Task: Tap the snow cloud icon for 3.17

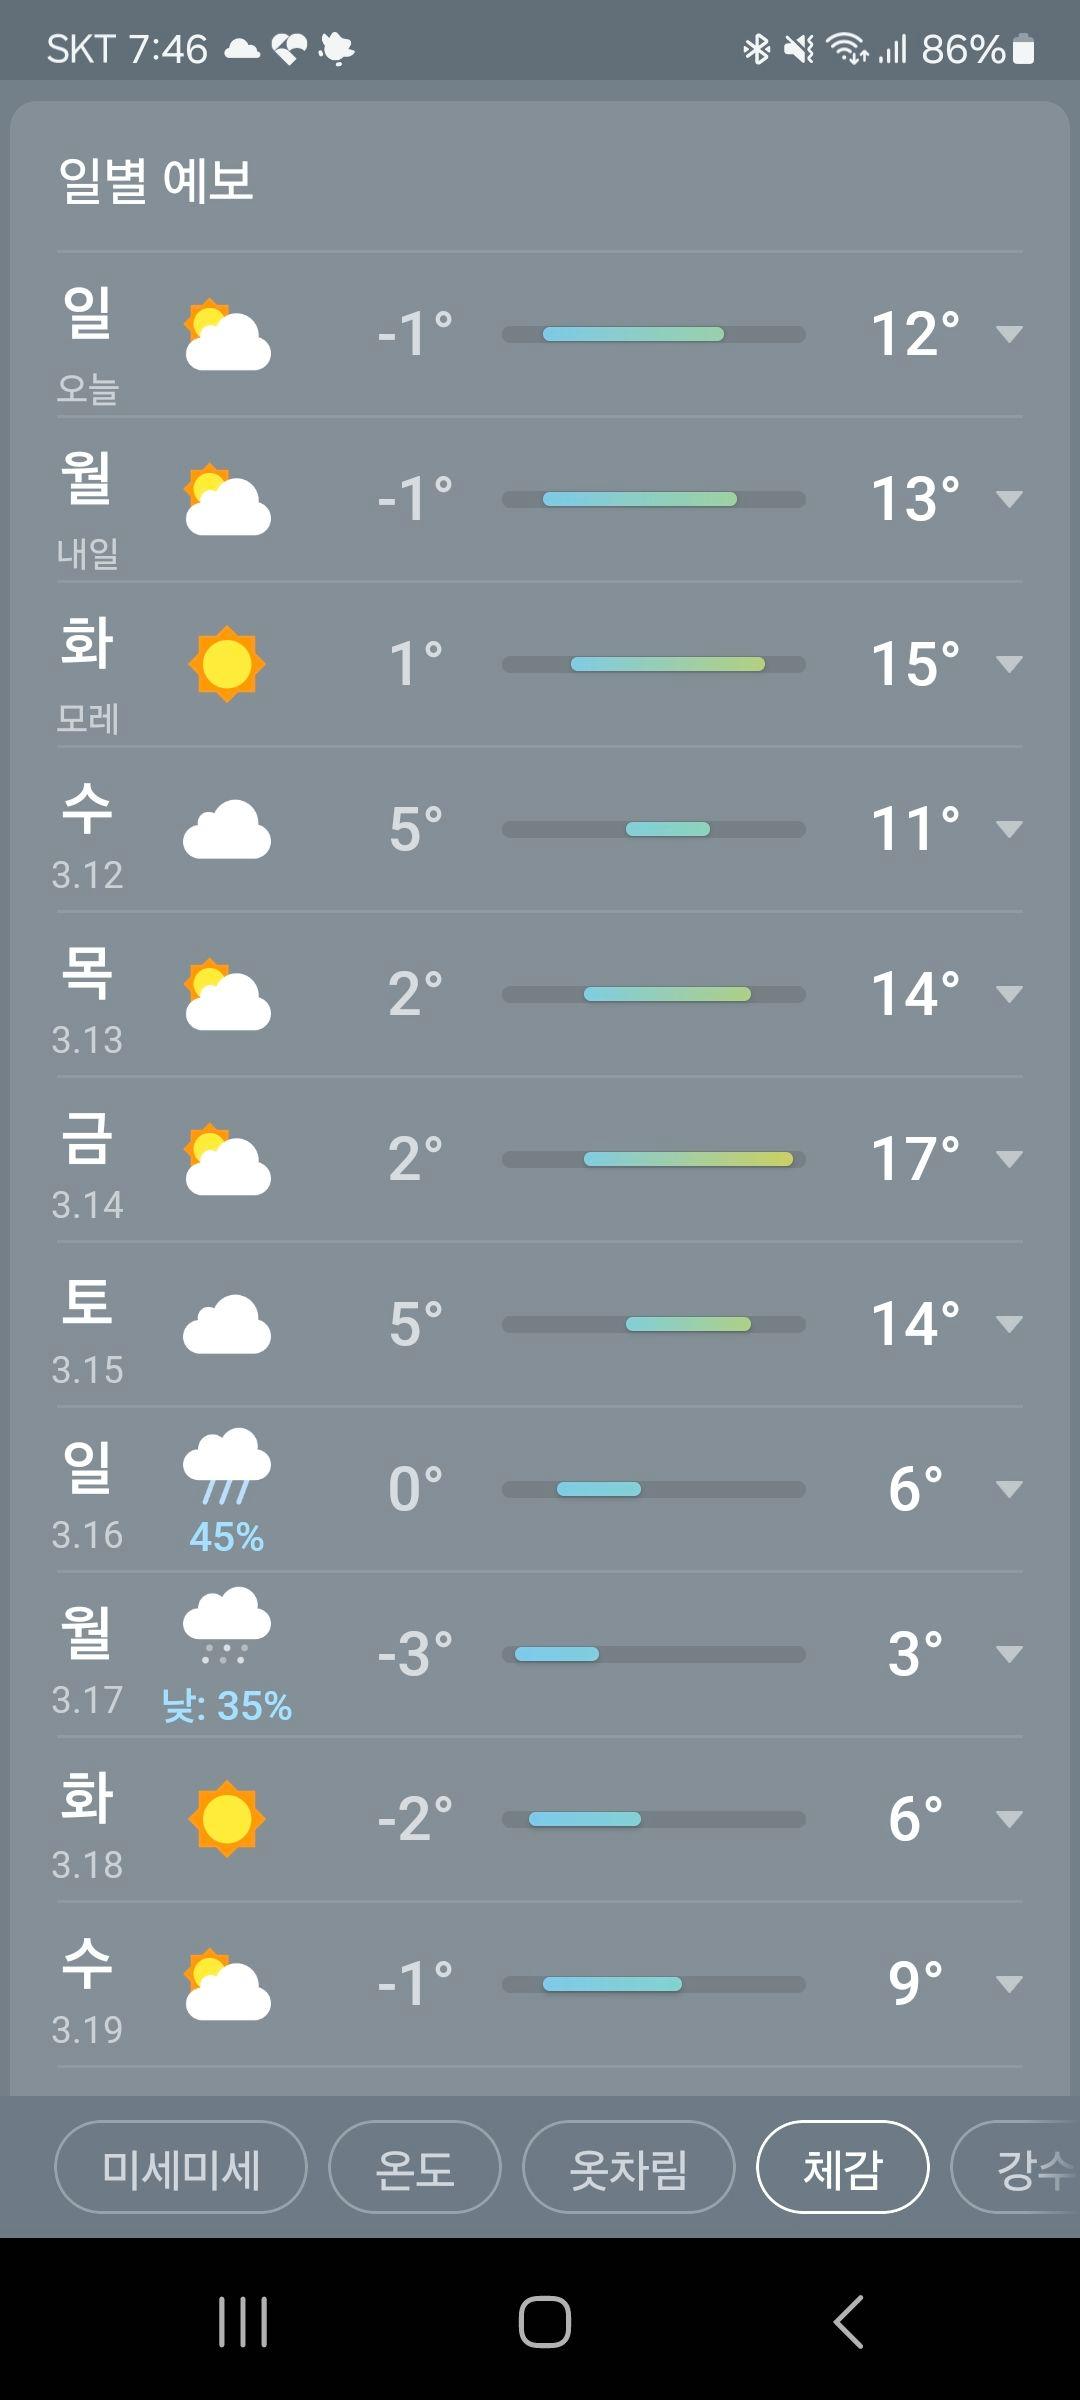Action: [227, 1626]
